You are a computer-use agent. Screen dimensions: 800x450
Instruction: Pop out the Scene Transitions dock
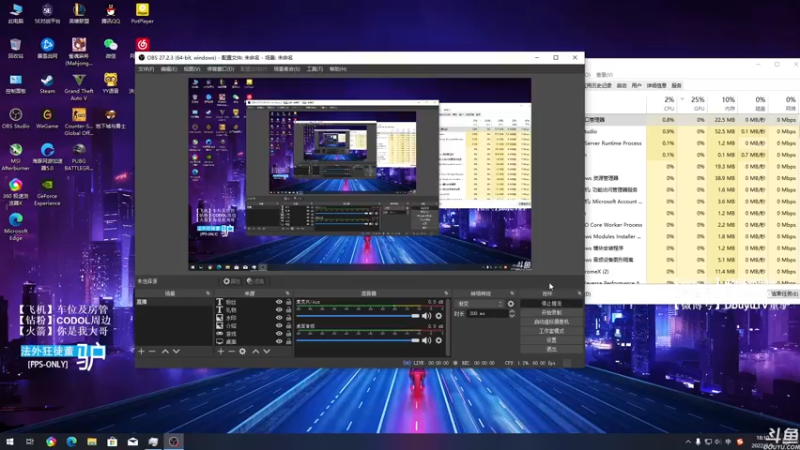pos(512,293)
